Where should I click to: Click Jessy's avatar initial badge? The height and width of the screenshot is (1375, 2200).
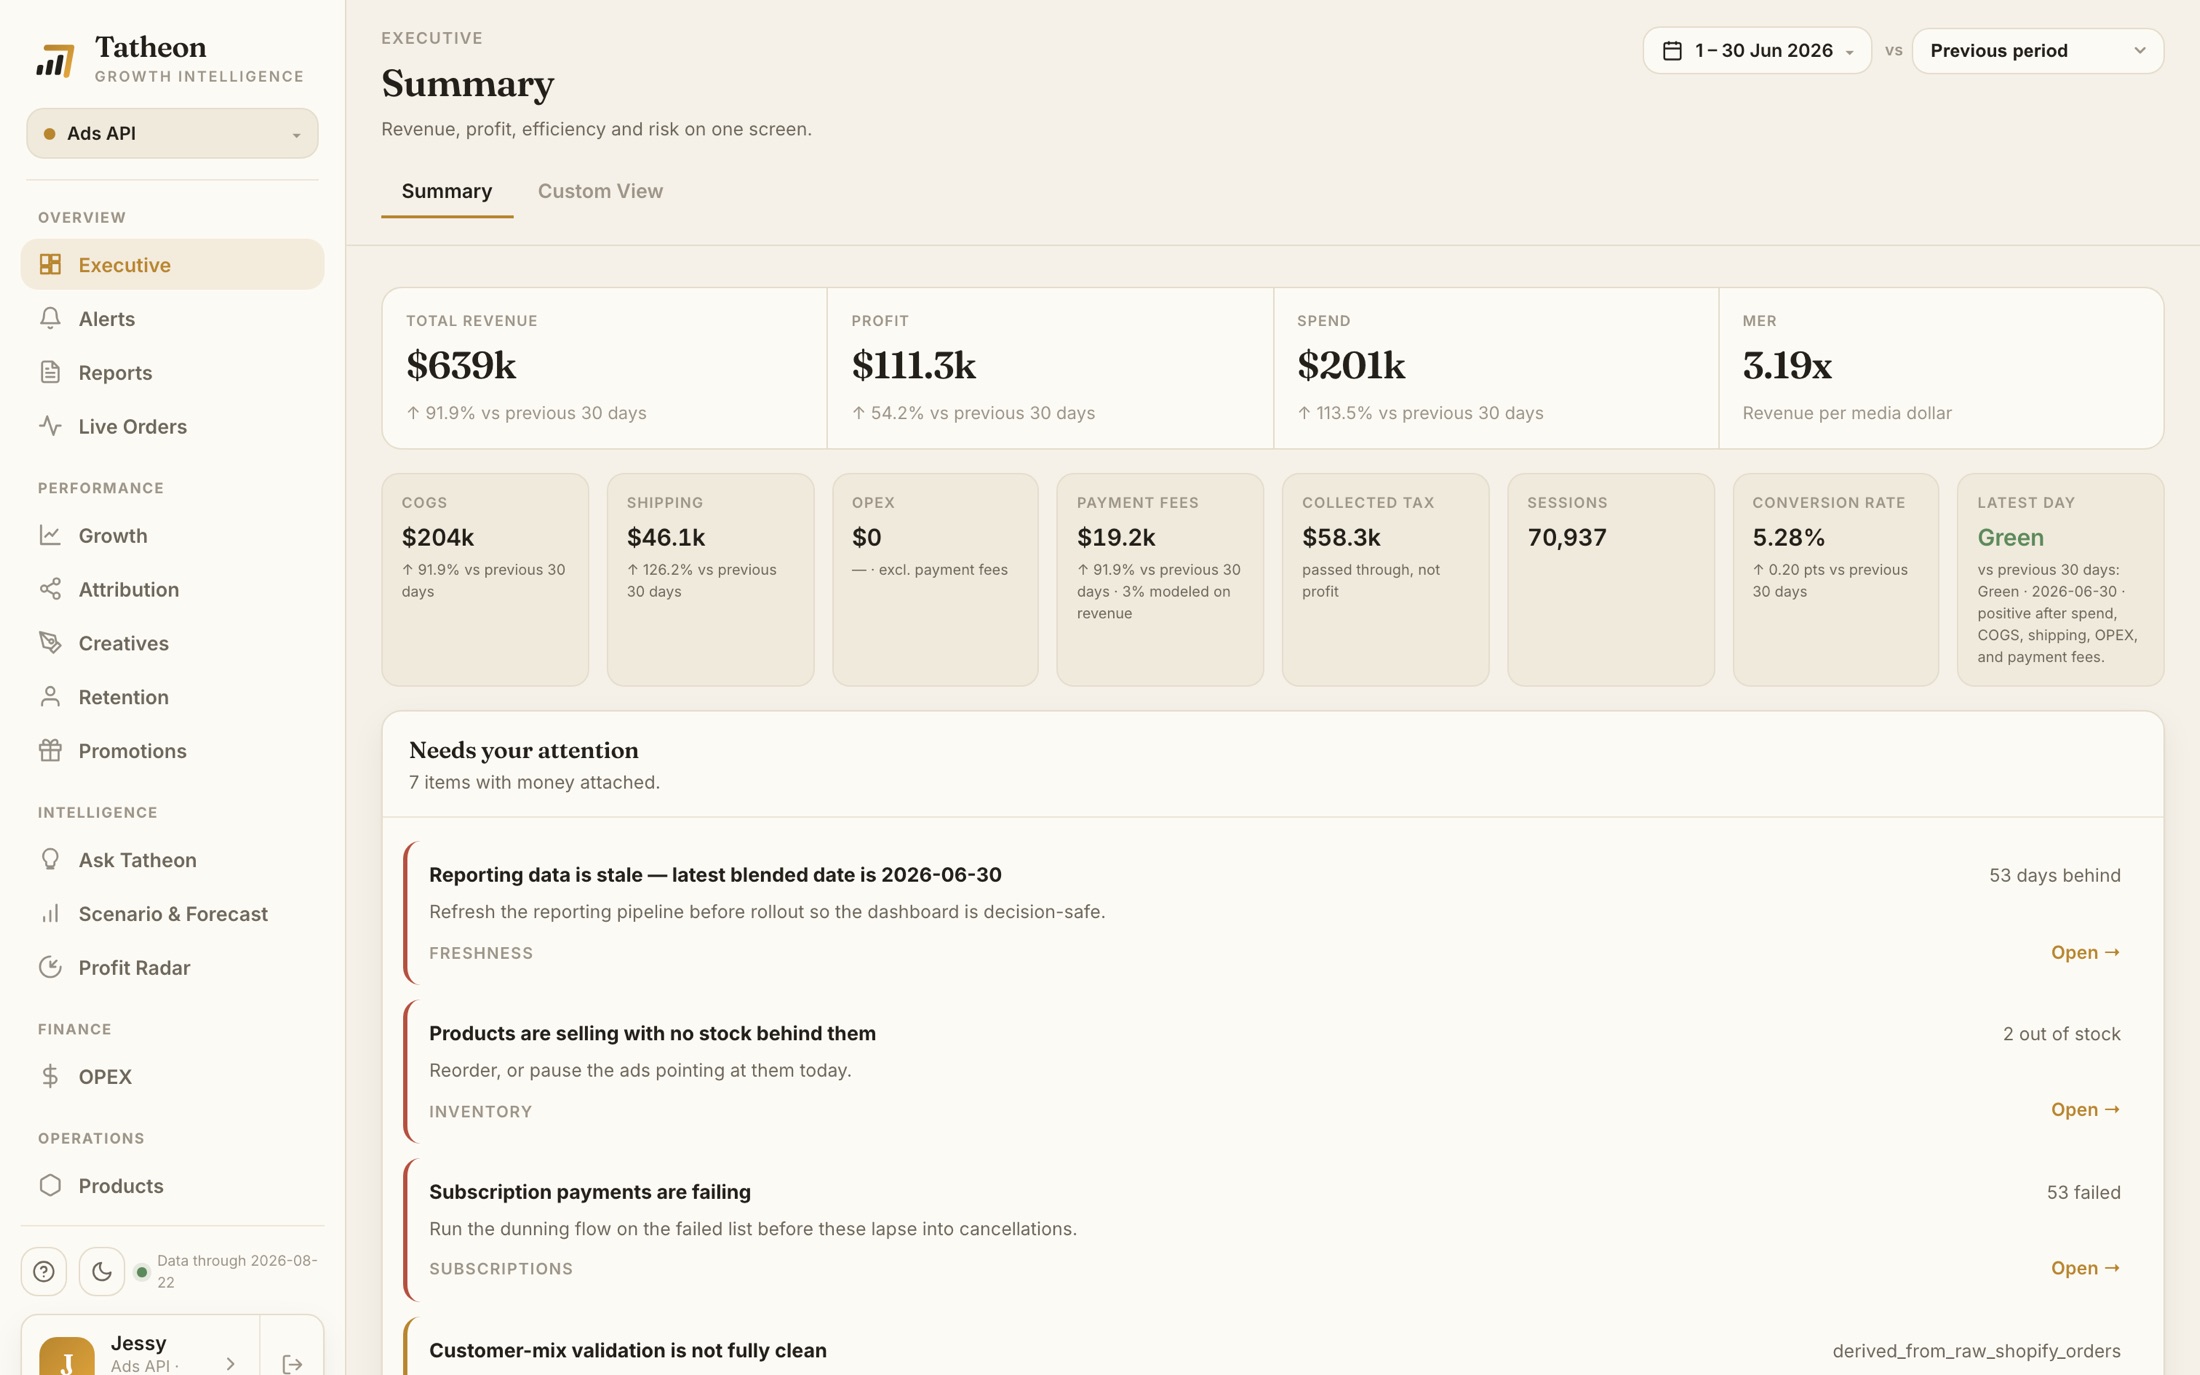[x=67, y=1356]
